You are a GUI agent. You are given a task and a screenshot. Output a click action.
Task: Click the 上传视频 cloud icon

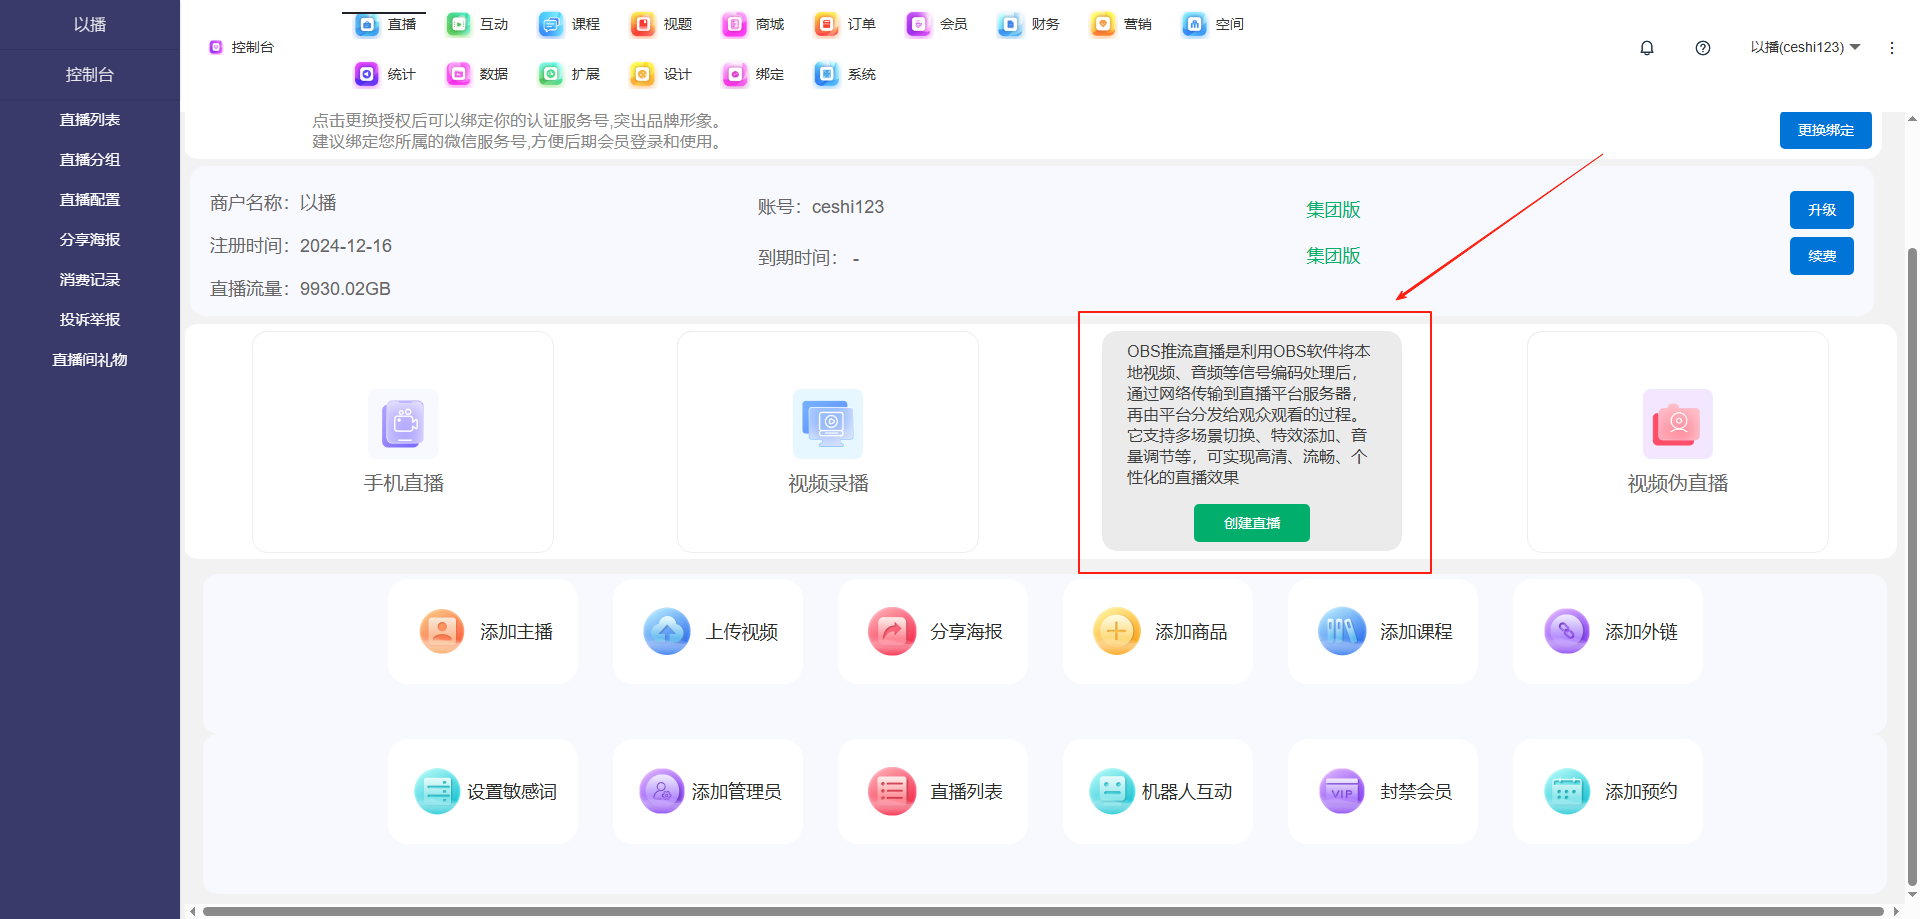click(x=667, y=632)
